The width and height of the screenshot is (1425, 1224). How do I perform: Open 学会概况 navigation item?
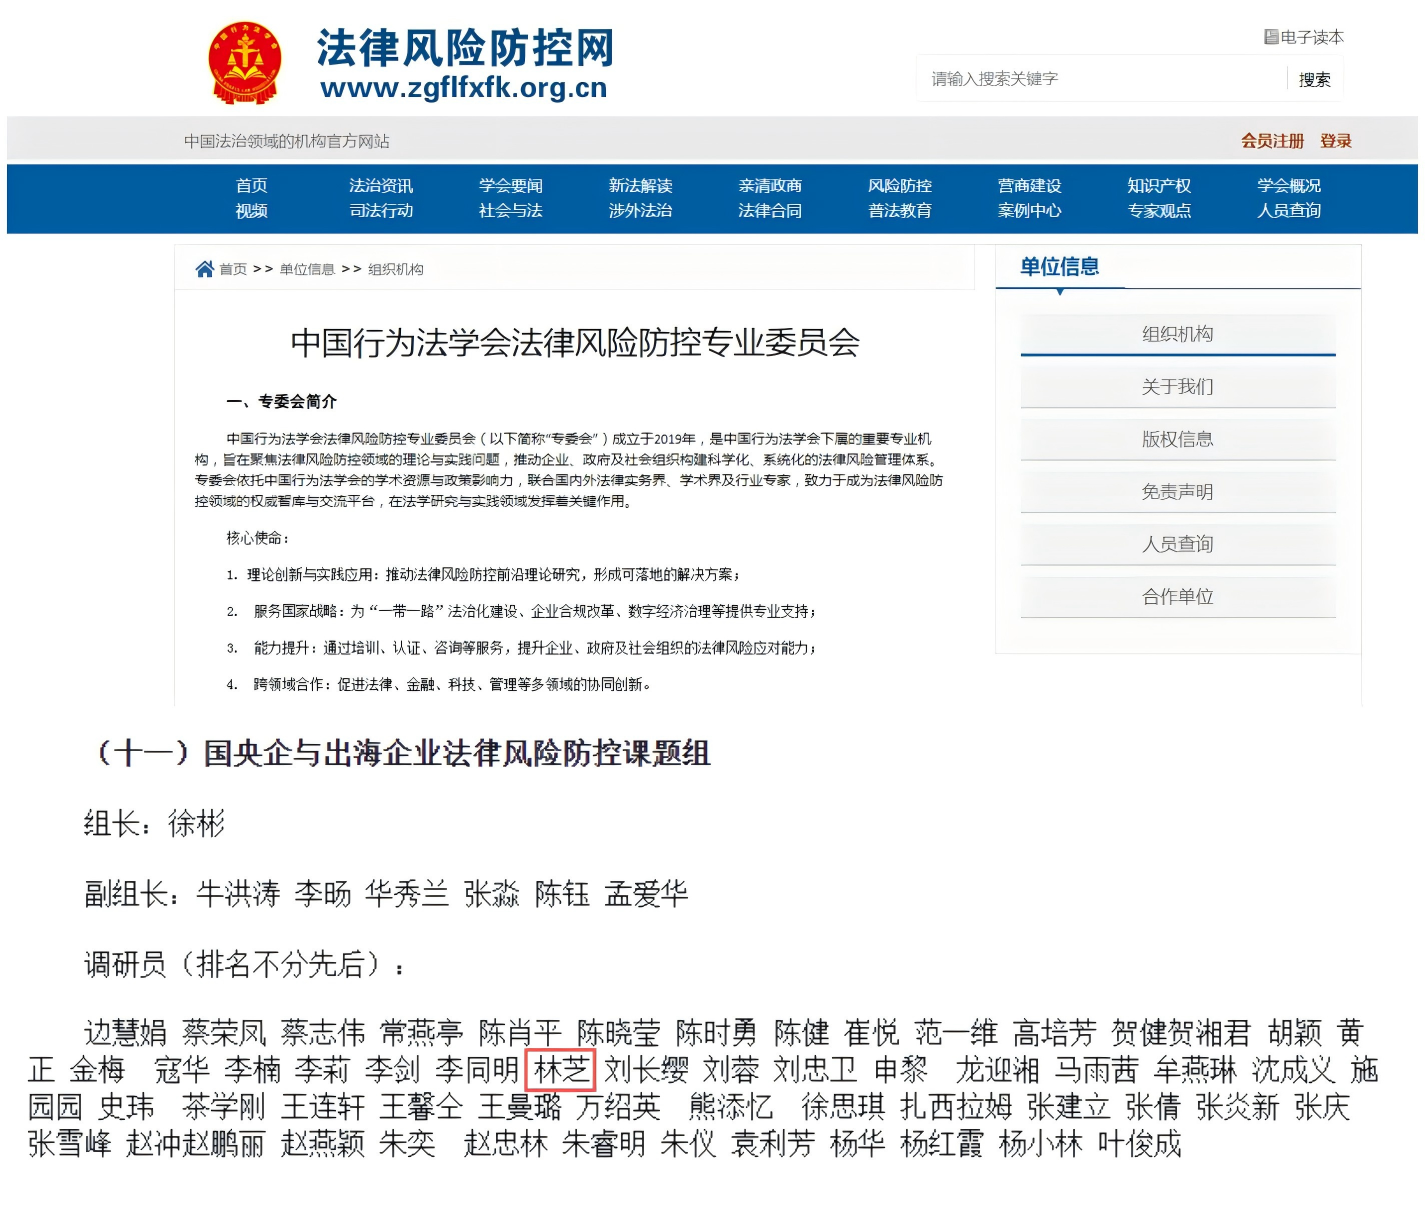(1289, 185)
